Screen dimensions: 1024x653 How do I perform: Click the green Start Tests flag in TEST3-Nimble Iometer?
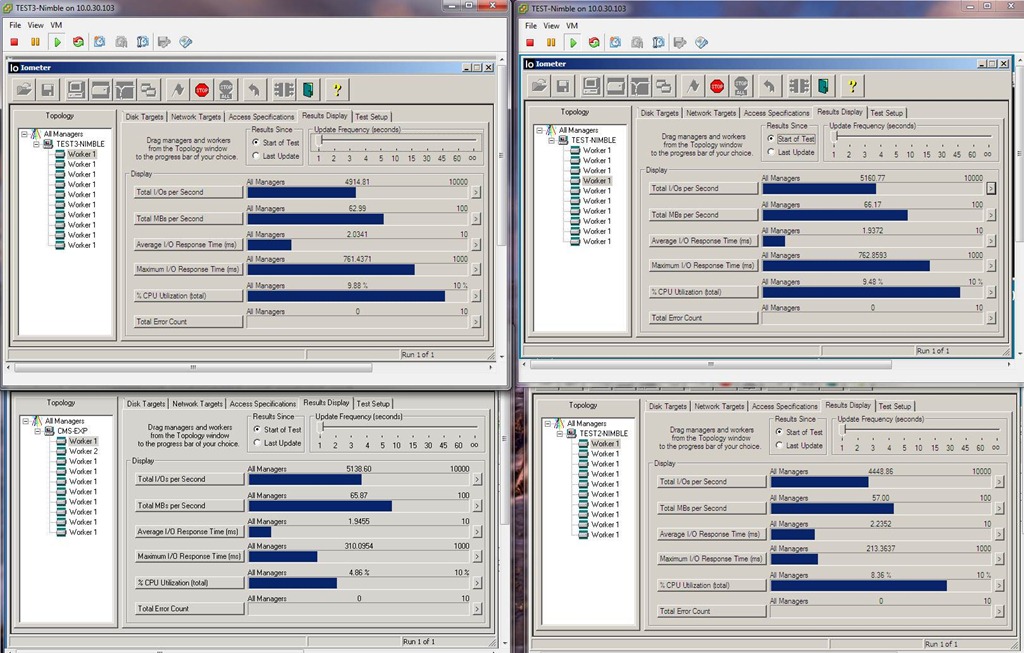click(178, 90)
